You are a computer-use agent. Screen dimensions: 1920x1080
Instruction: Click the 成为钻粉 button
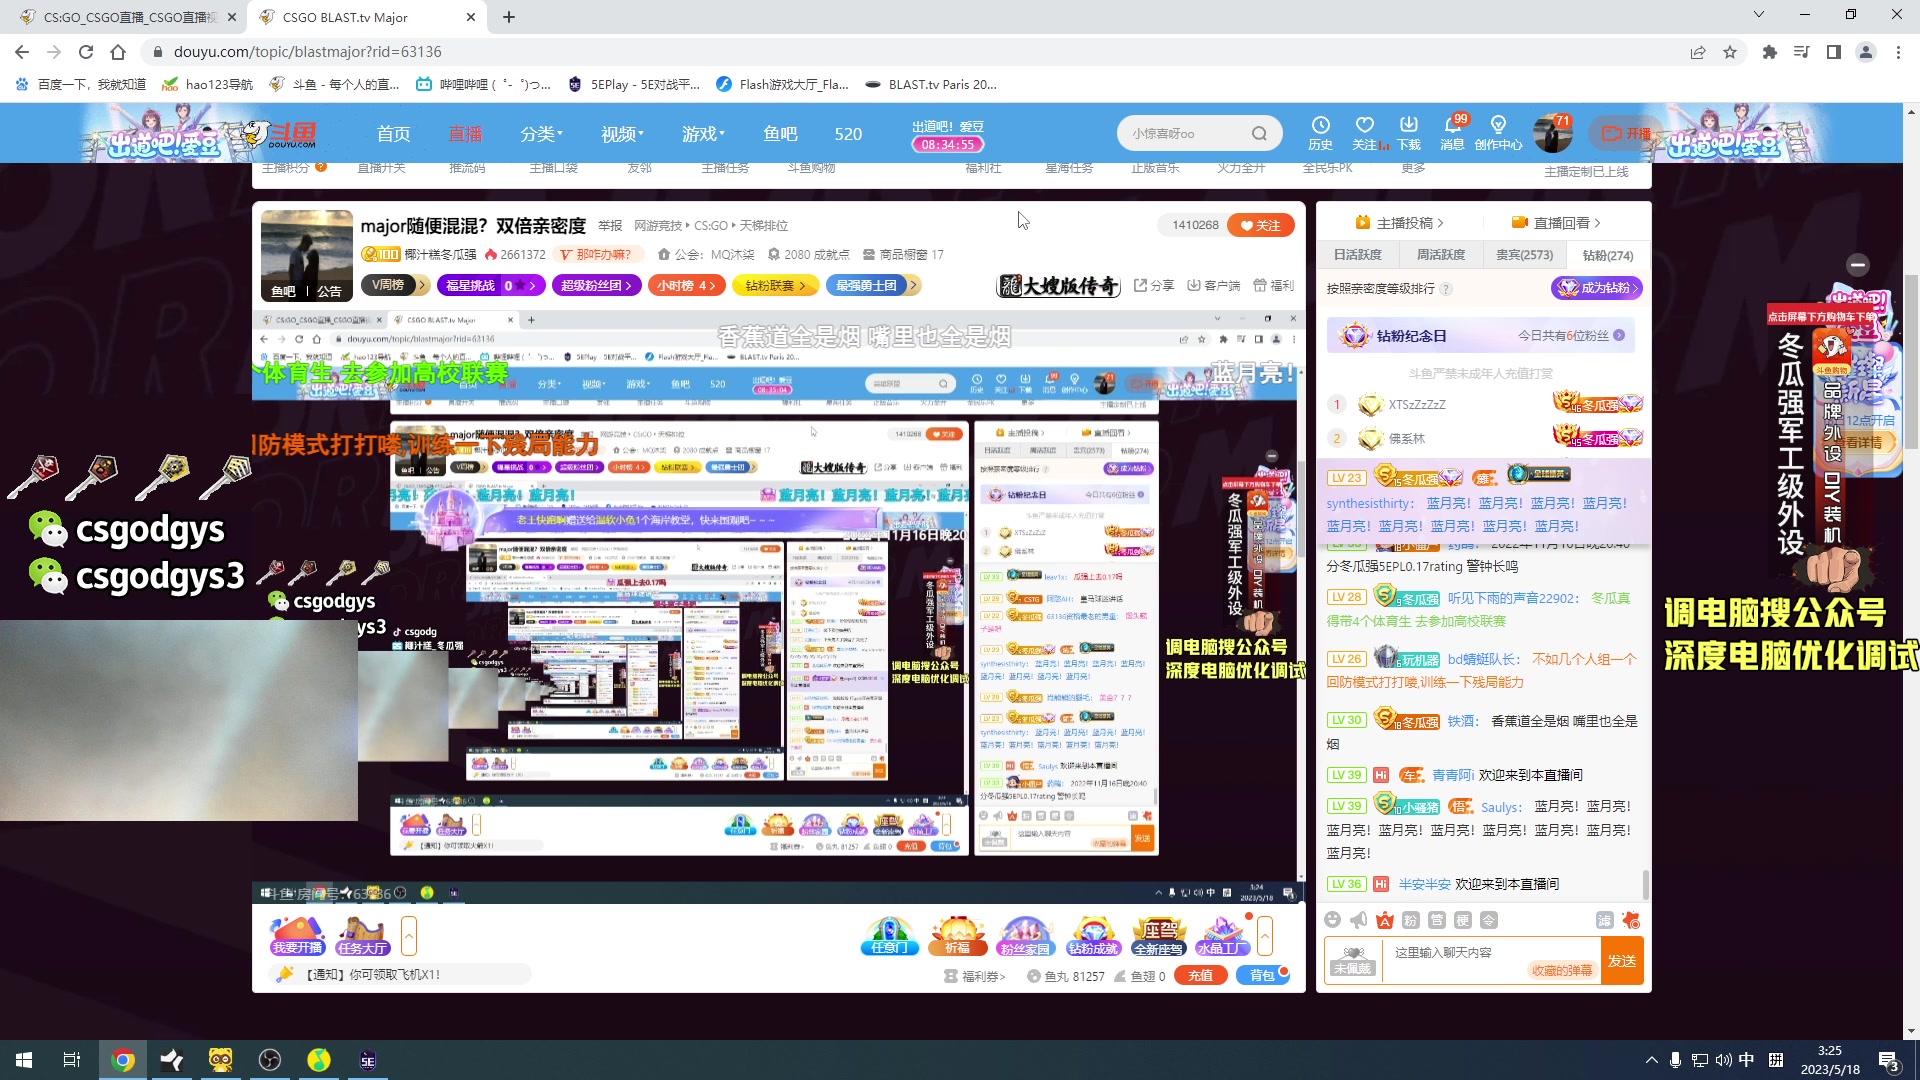point(1596,288)
